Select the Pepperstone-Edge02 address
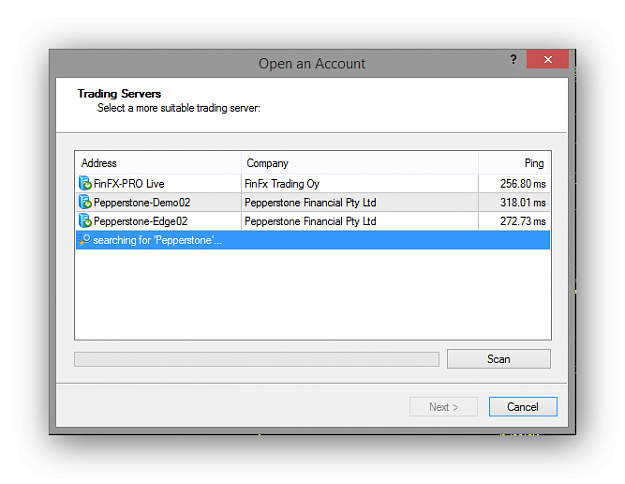This screenshot has height=484, width=625. click(x=140, y=221)
